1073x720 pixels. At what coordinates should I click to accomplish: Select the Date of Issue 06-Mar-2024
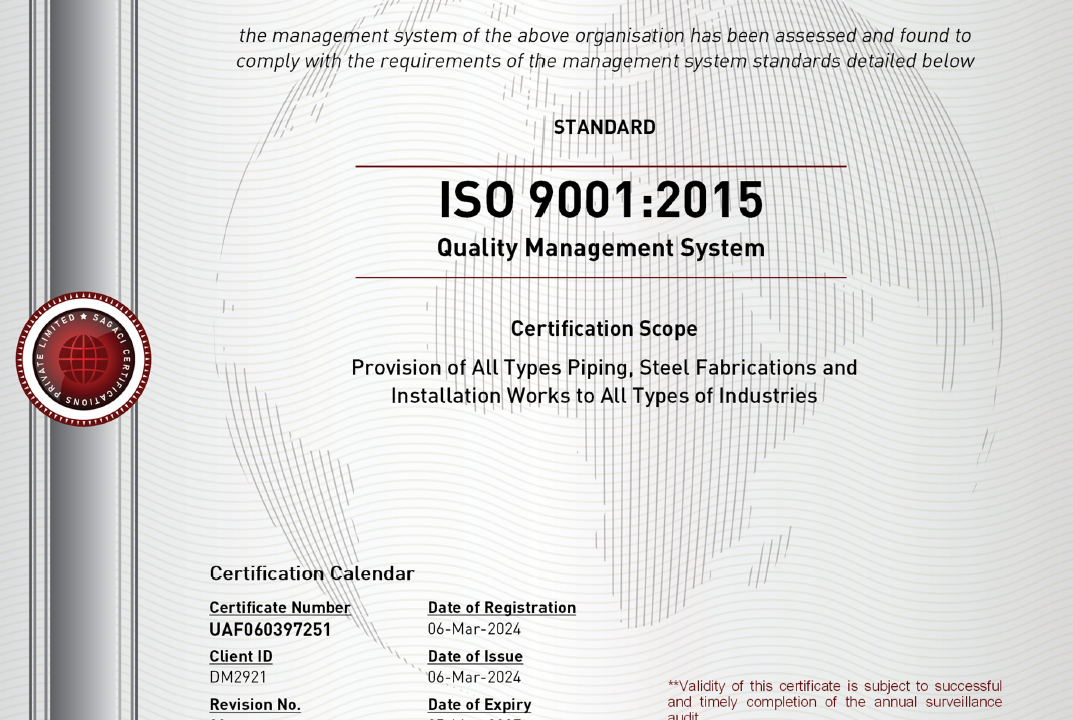point(474,677)
